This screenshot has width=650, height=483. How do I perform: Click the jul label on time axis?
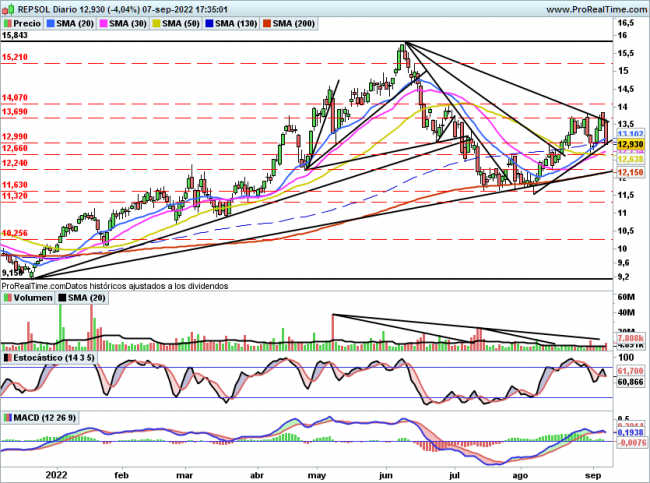(x=454, y=475)
